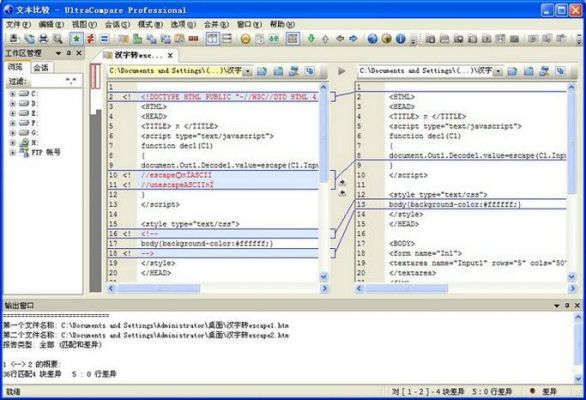Open 模式 menu

(150, 25)
